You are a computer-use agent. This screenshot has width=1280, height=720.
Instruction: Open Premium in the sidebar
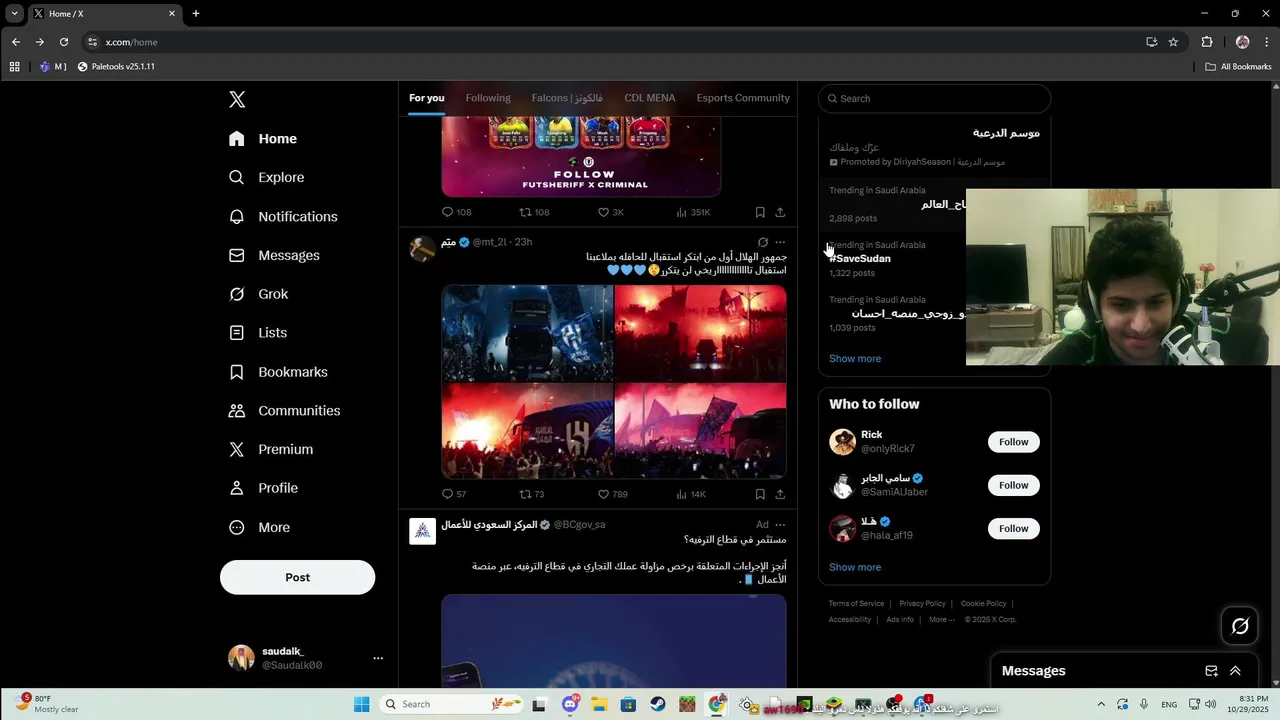point(271,450)
